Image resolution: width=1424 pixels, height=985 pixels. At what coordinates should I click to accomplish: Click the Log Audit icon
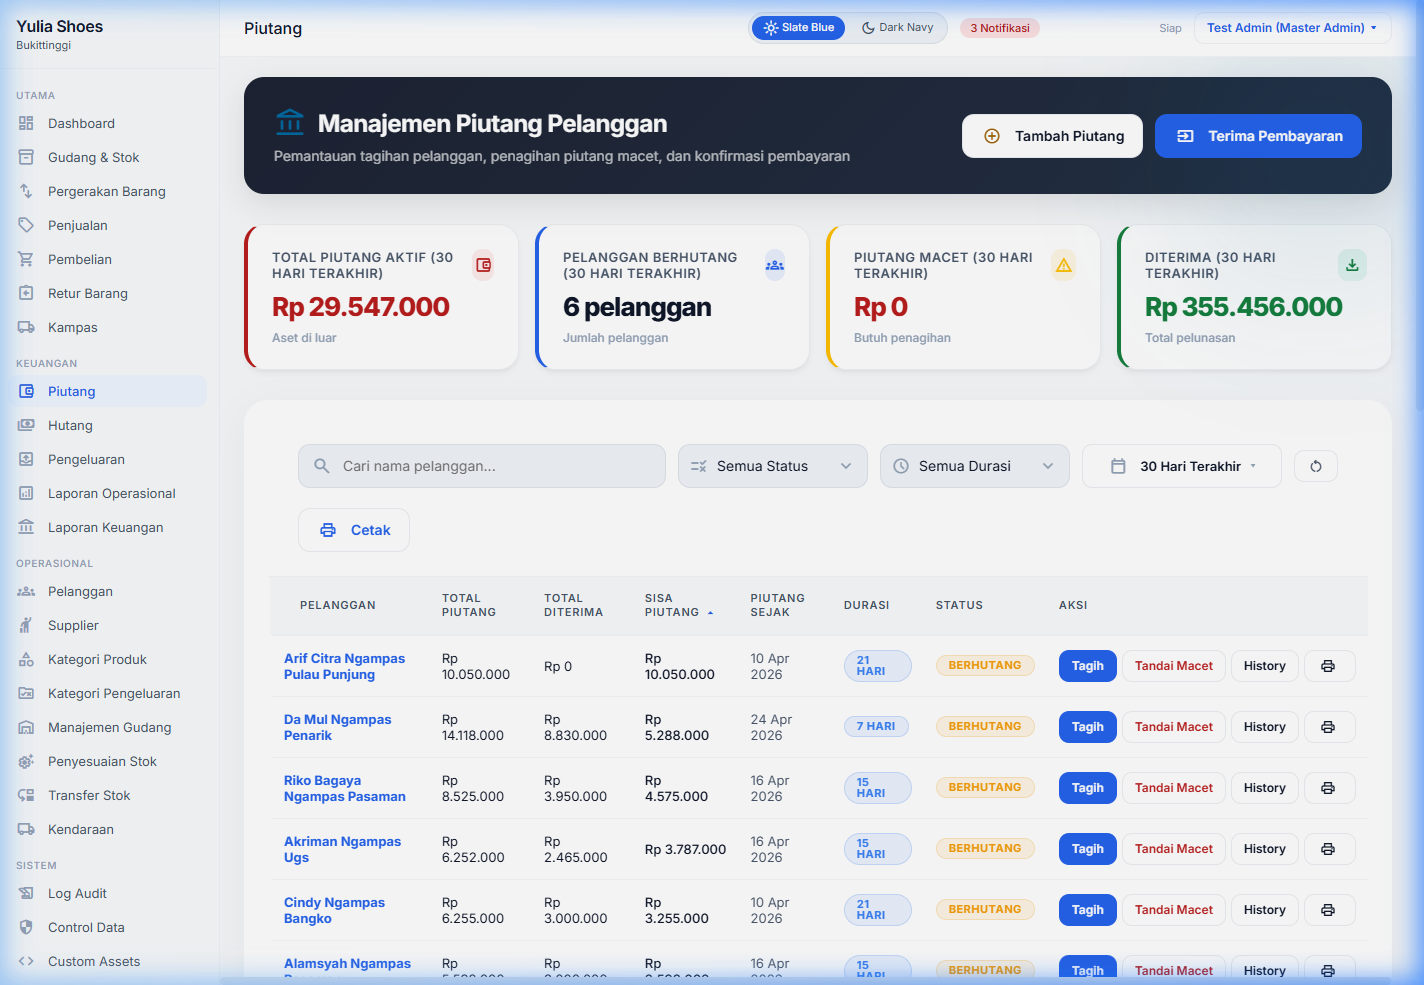coord(26,893)
